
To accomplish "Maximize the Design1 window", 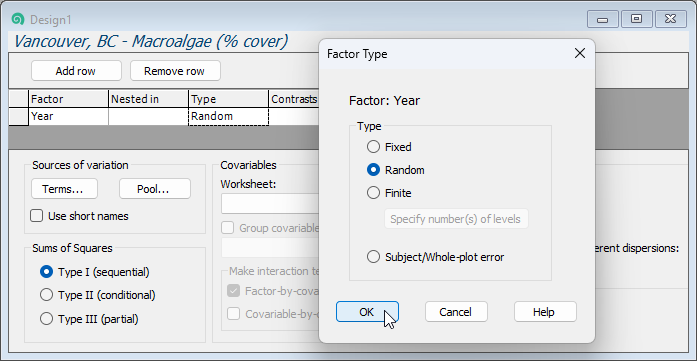I will coord(637,20).
